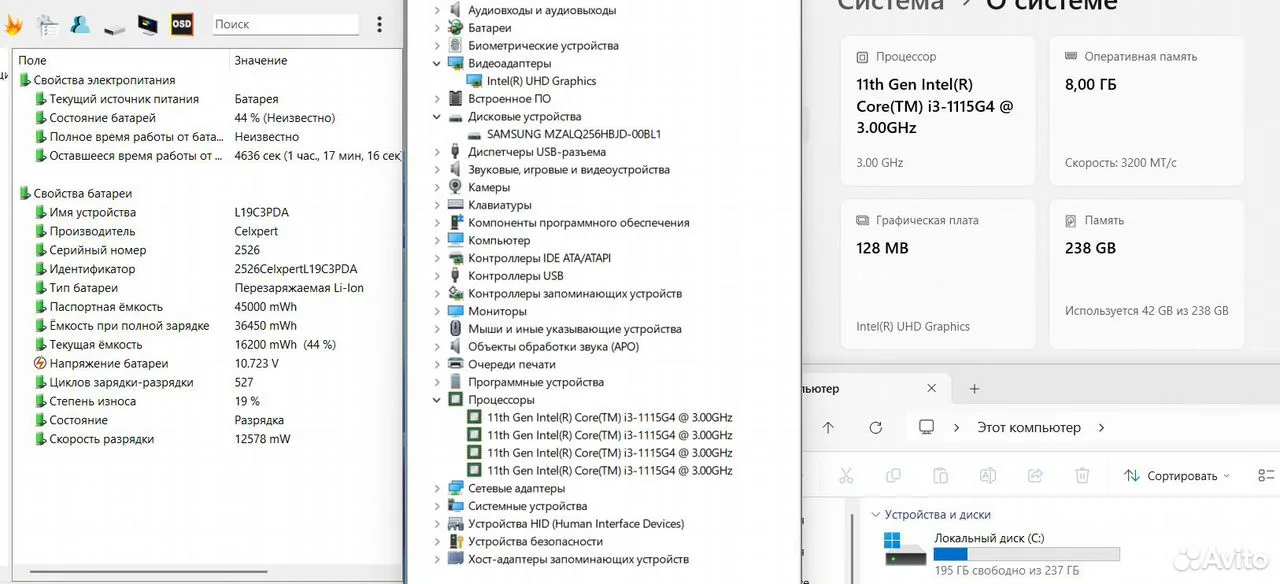Close the Explorer tab with X
The width and height of the screenshot is (1280, 584).
tap(931, 389)
